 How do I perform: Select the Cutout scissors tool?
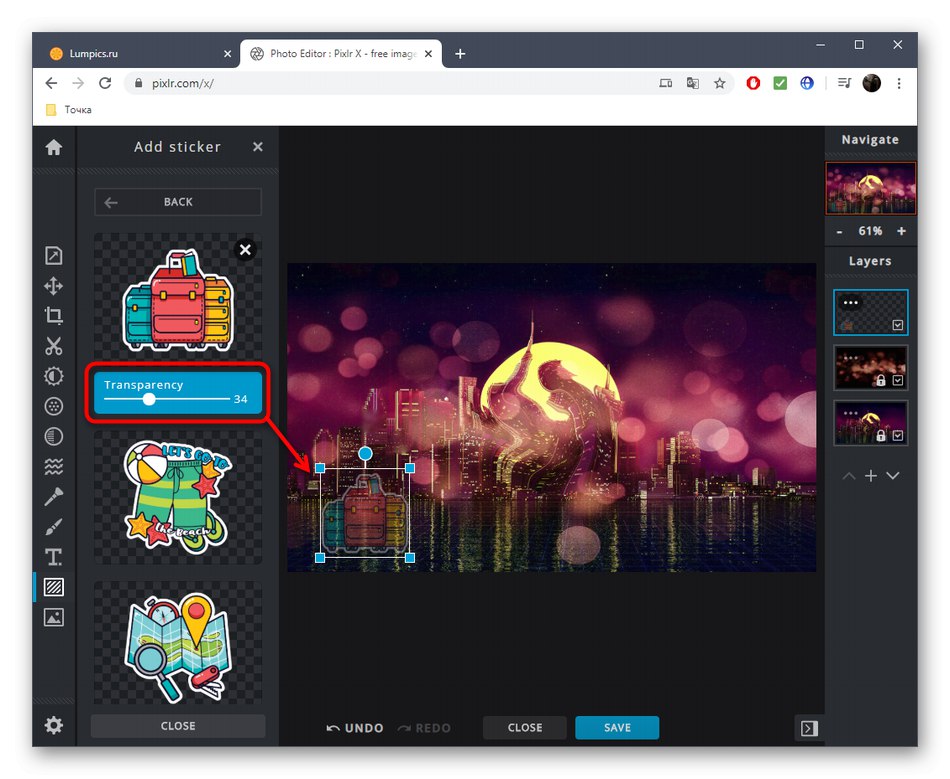[53, 346]
